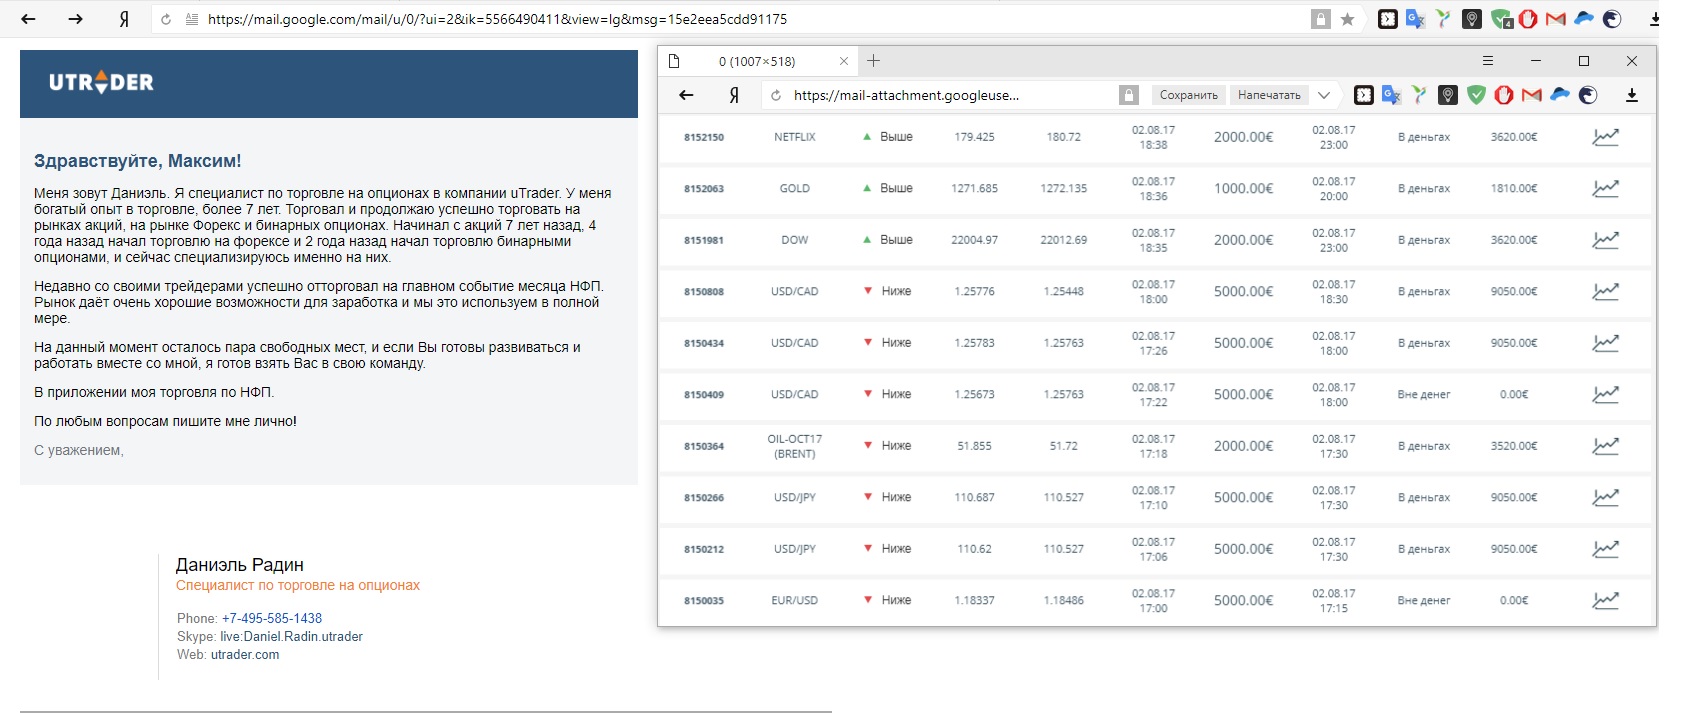Select trade ID 8150212

[704, 549]
